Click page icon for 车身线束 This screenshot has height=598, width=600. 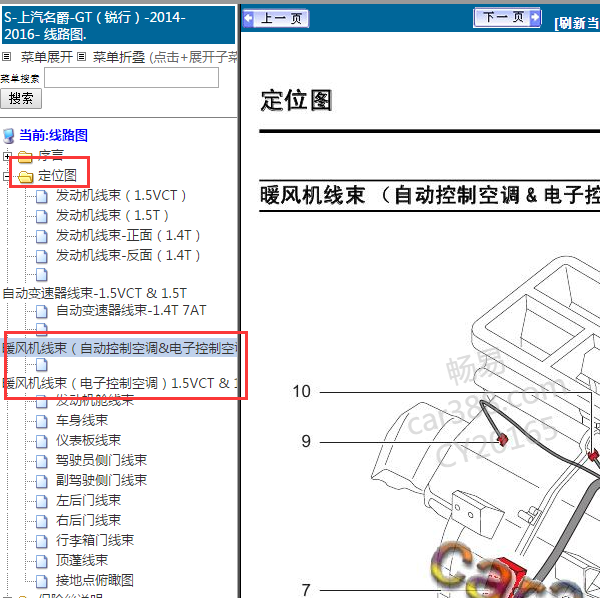point(41,421)
